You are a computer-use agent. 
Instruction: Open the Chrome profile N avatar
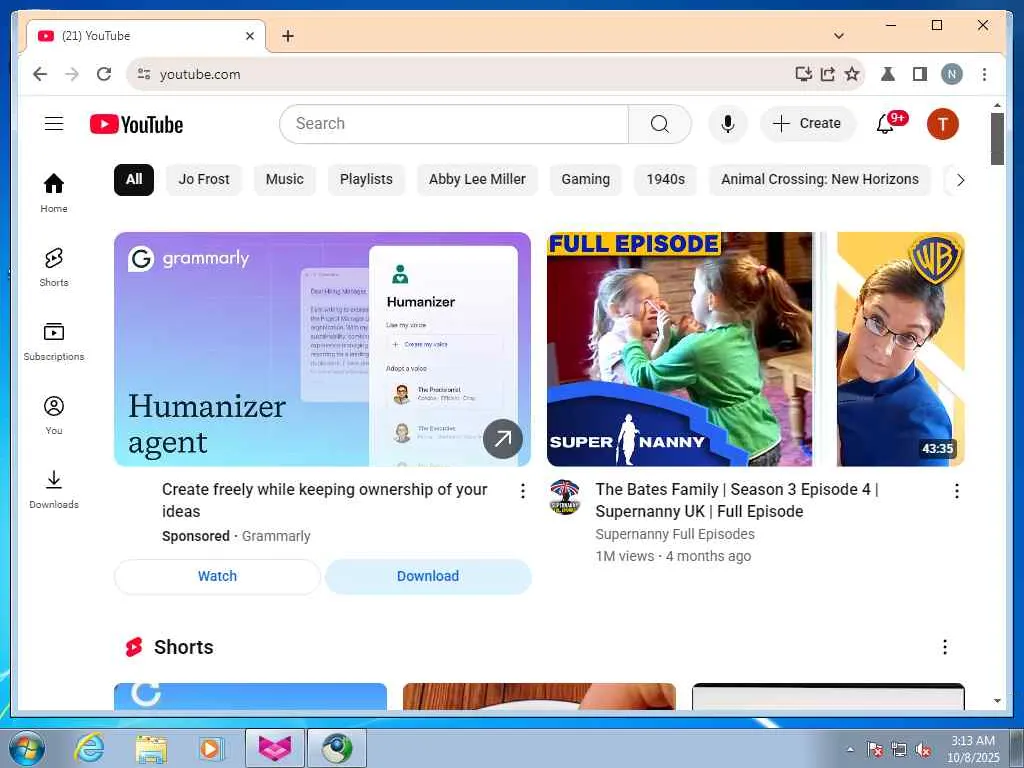pyautogui.click(x=952, y=74)
